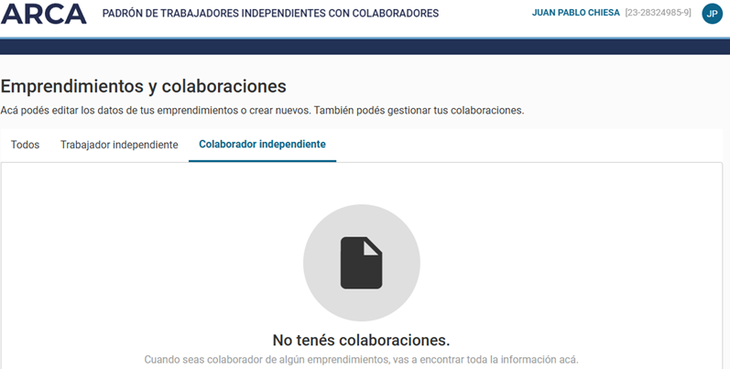Viewport: 730px width, 369px height.
Task: Select the Colaborador independiente tab
Action: tap(262, 144)
